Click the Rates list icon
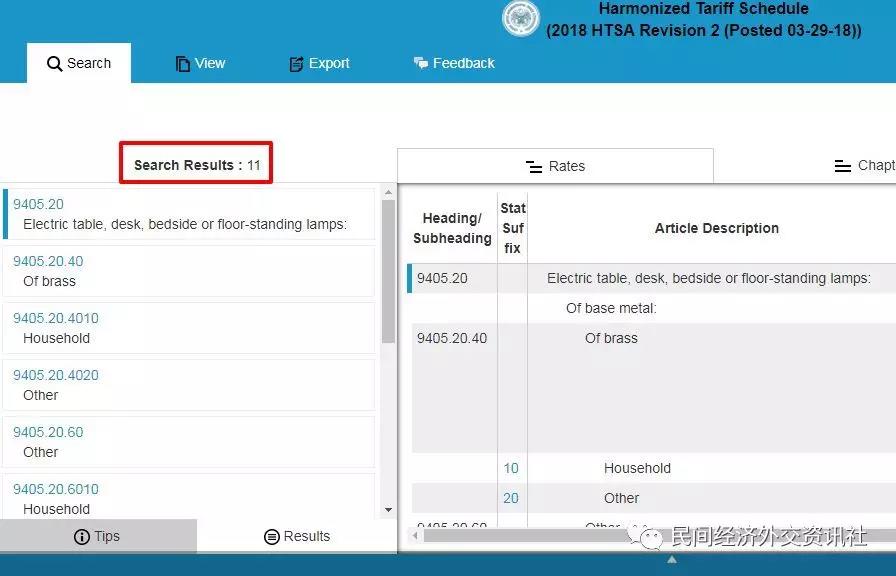Viewport: 896px width, 576px height. pos(534,167)
